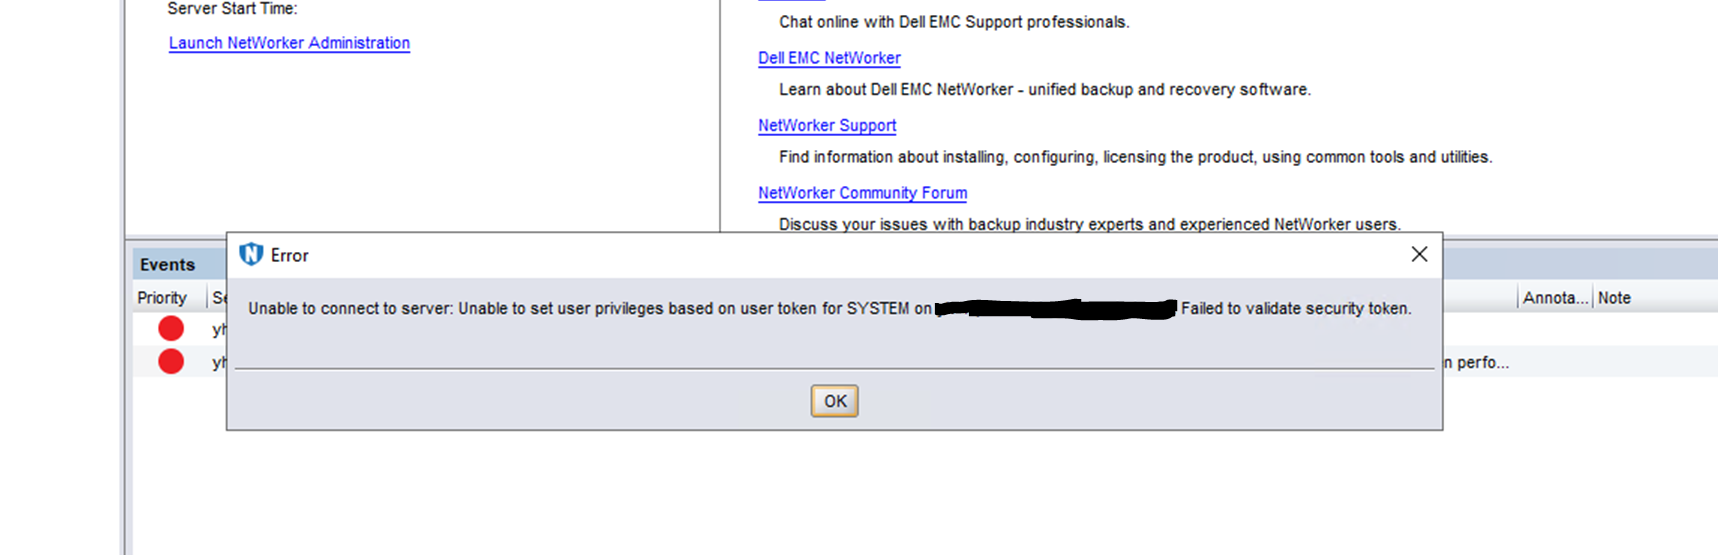
Task: Sort events by the Priority column header
Action: pos(162,298)
